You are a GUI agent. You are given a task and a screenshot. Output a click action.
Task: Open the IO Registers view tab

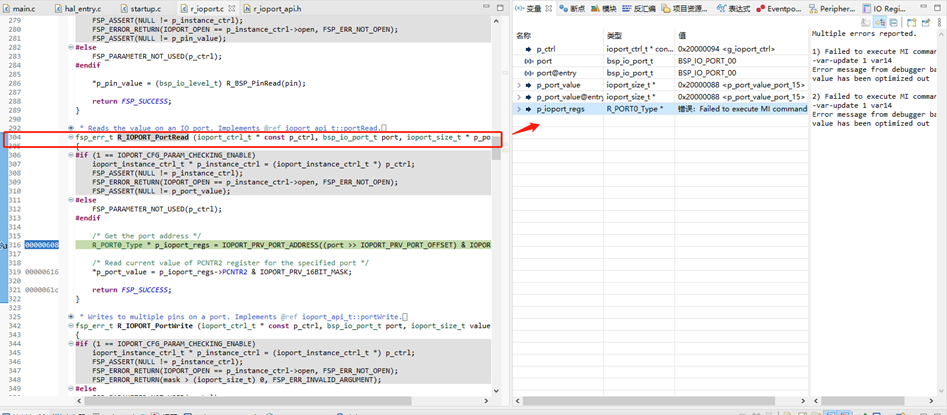(883, 8)
